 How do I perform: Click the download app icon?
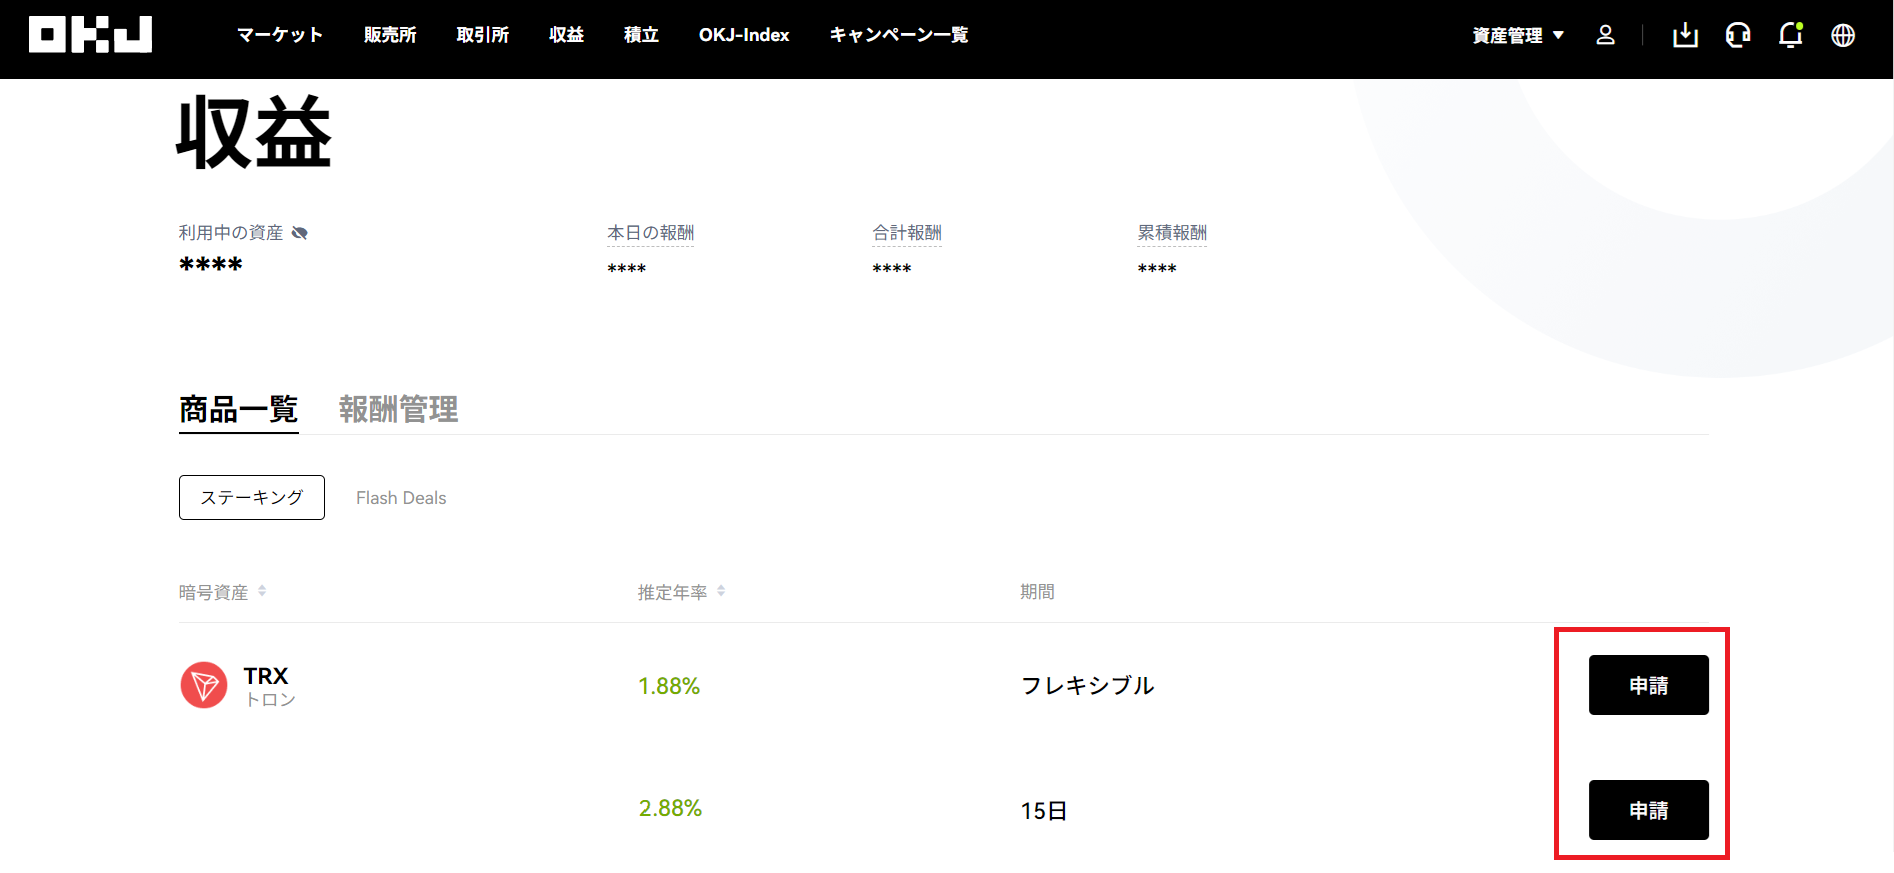[1685, 35]
